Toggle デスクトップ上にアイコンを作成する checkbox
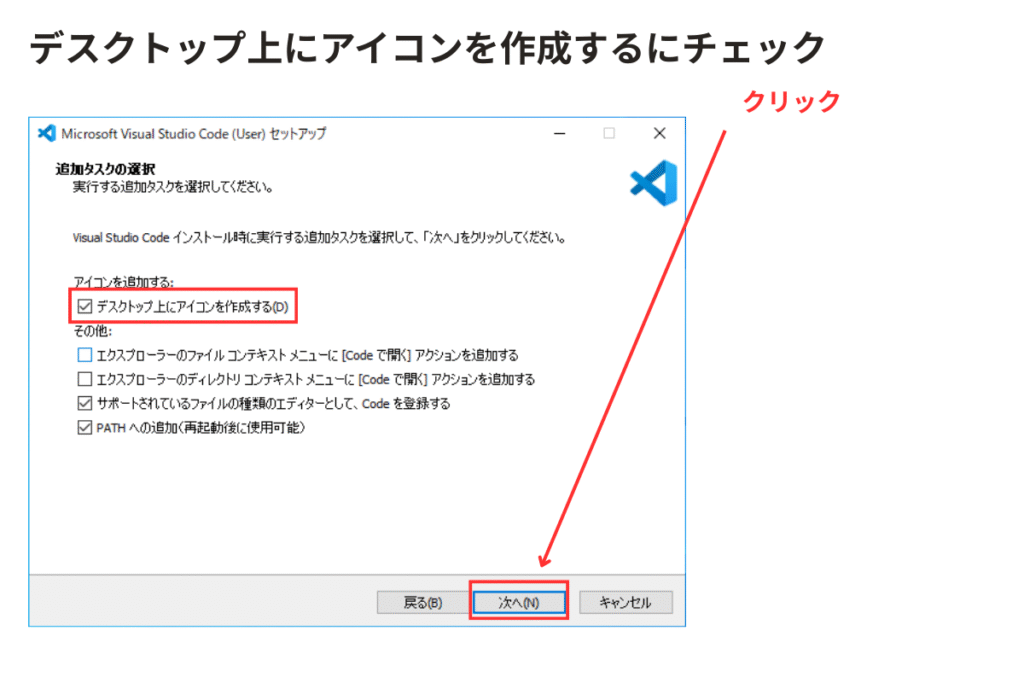Image resolution: width=1024 pixels, height=683 pixels. (84, 306)
